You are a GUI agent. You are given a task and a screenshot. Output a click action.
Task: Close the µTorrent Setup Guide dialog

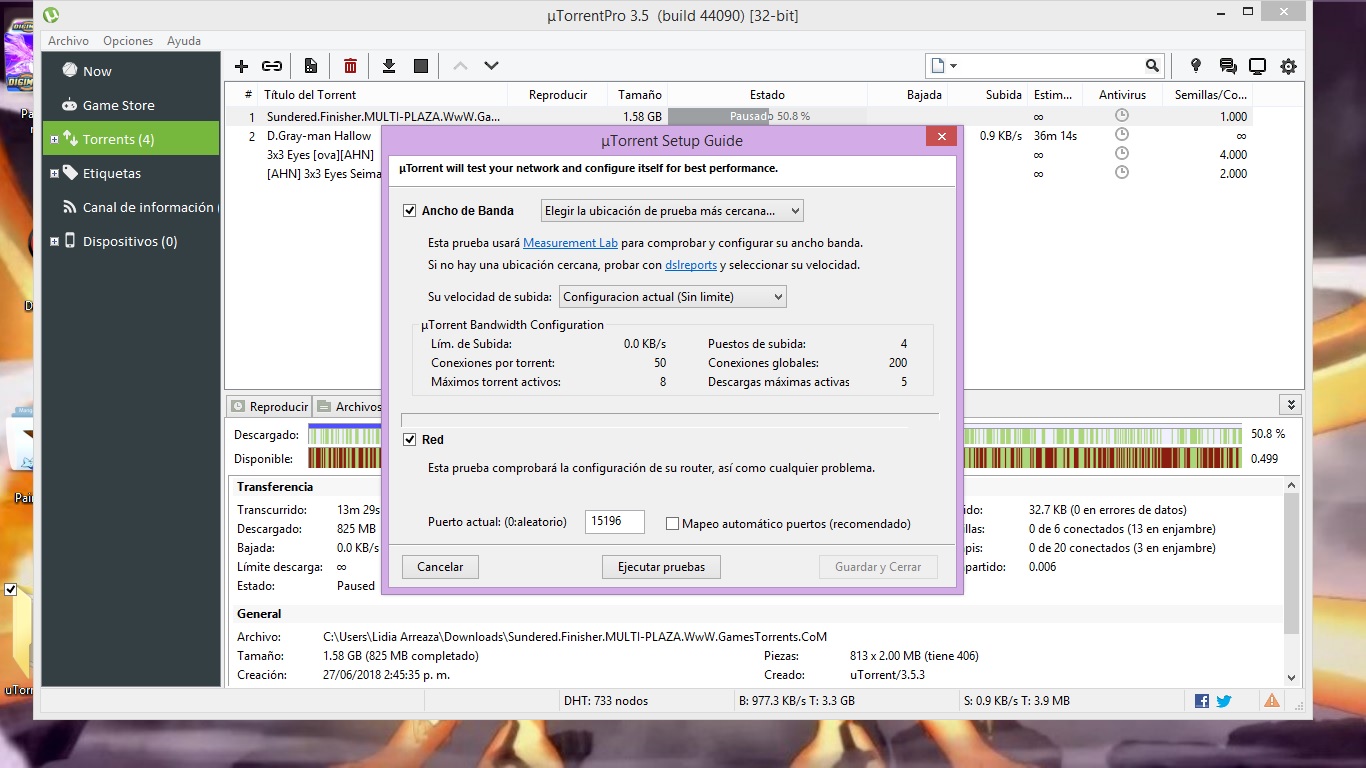(941, 136)
